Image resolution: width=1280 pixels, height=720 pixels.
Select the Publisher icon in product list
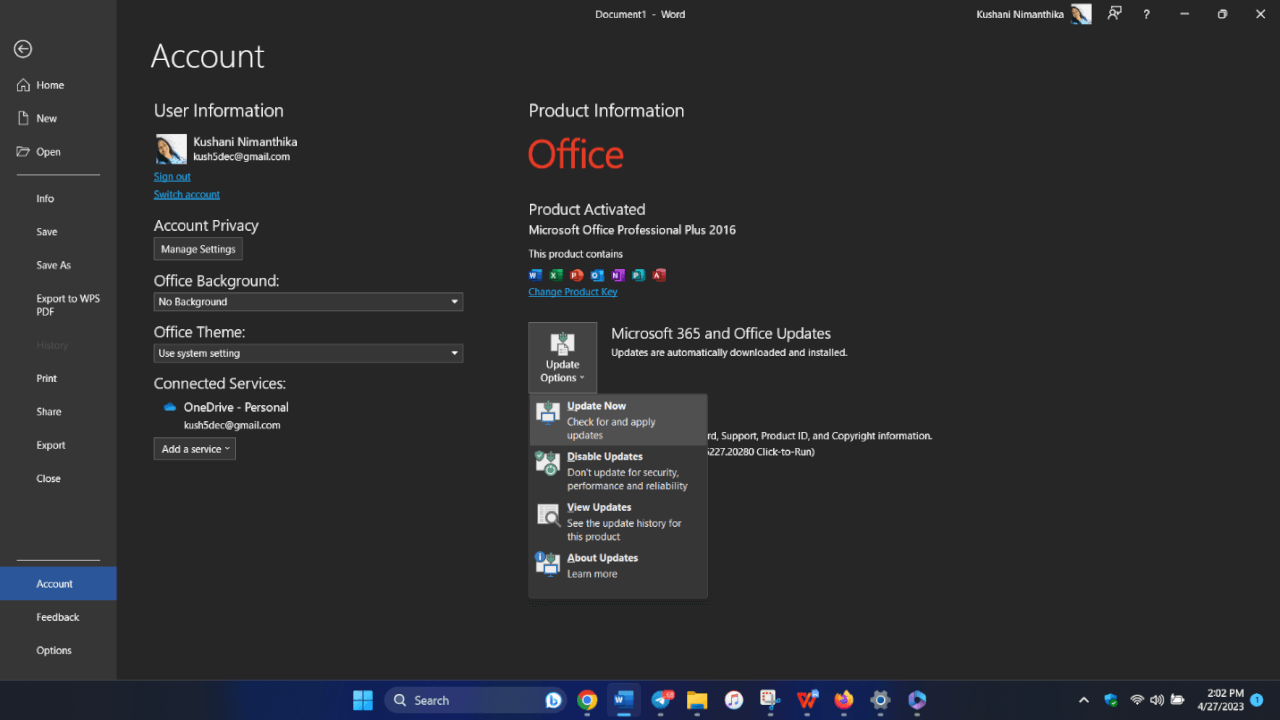[x=638, y=274]
